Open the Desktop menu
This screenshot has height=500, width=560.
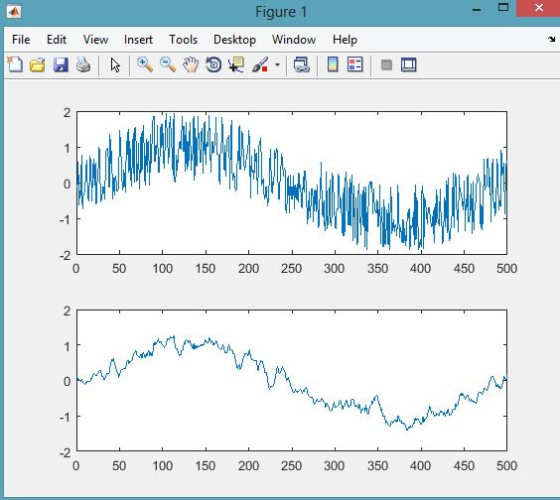235,39
